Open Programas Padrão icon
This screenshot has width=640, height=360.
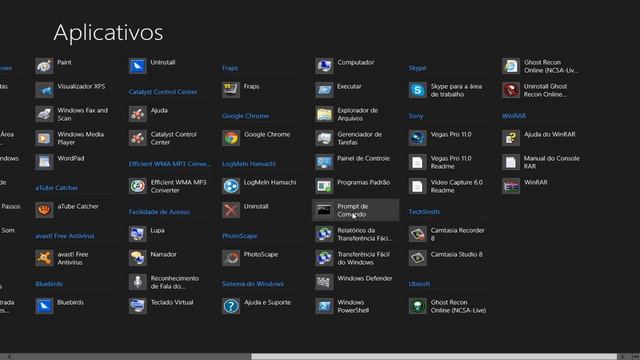[324, 186]
